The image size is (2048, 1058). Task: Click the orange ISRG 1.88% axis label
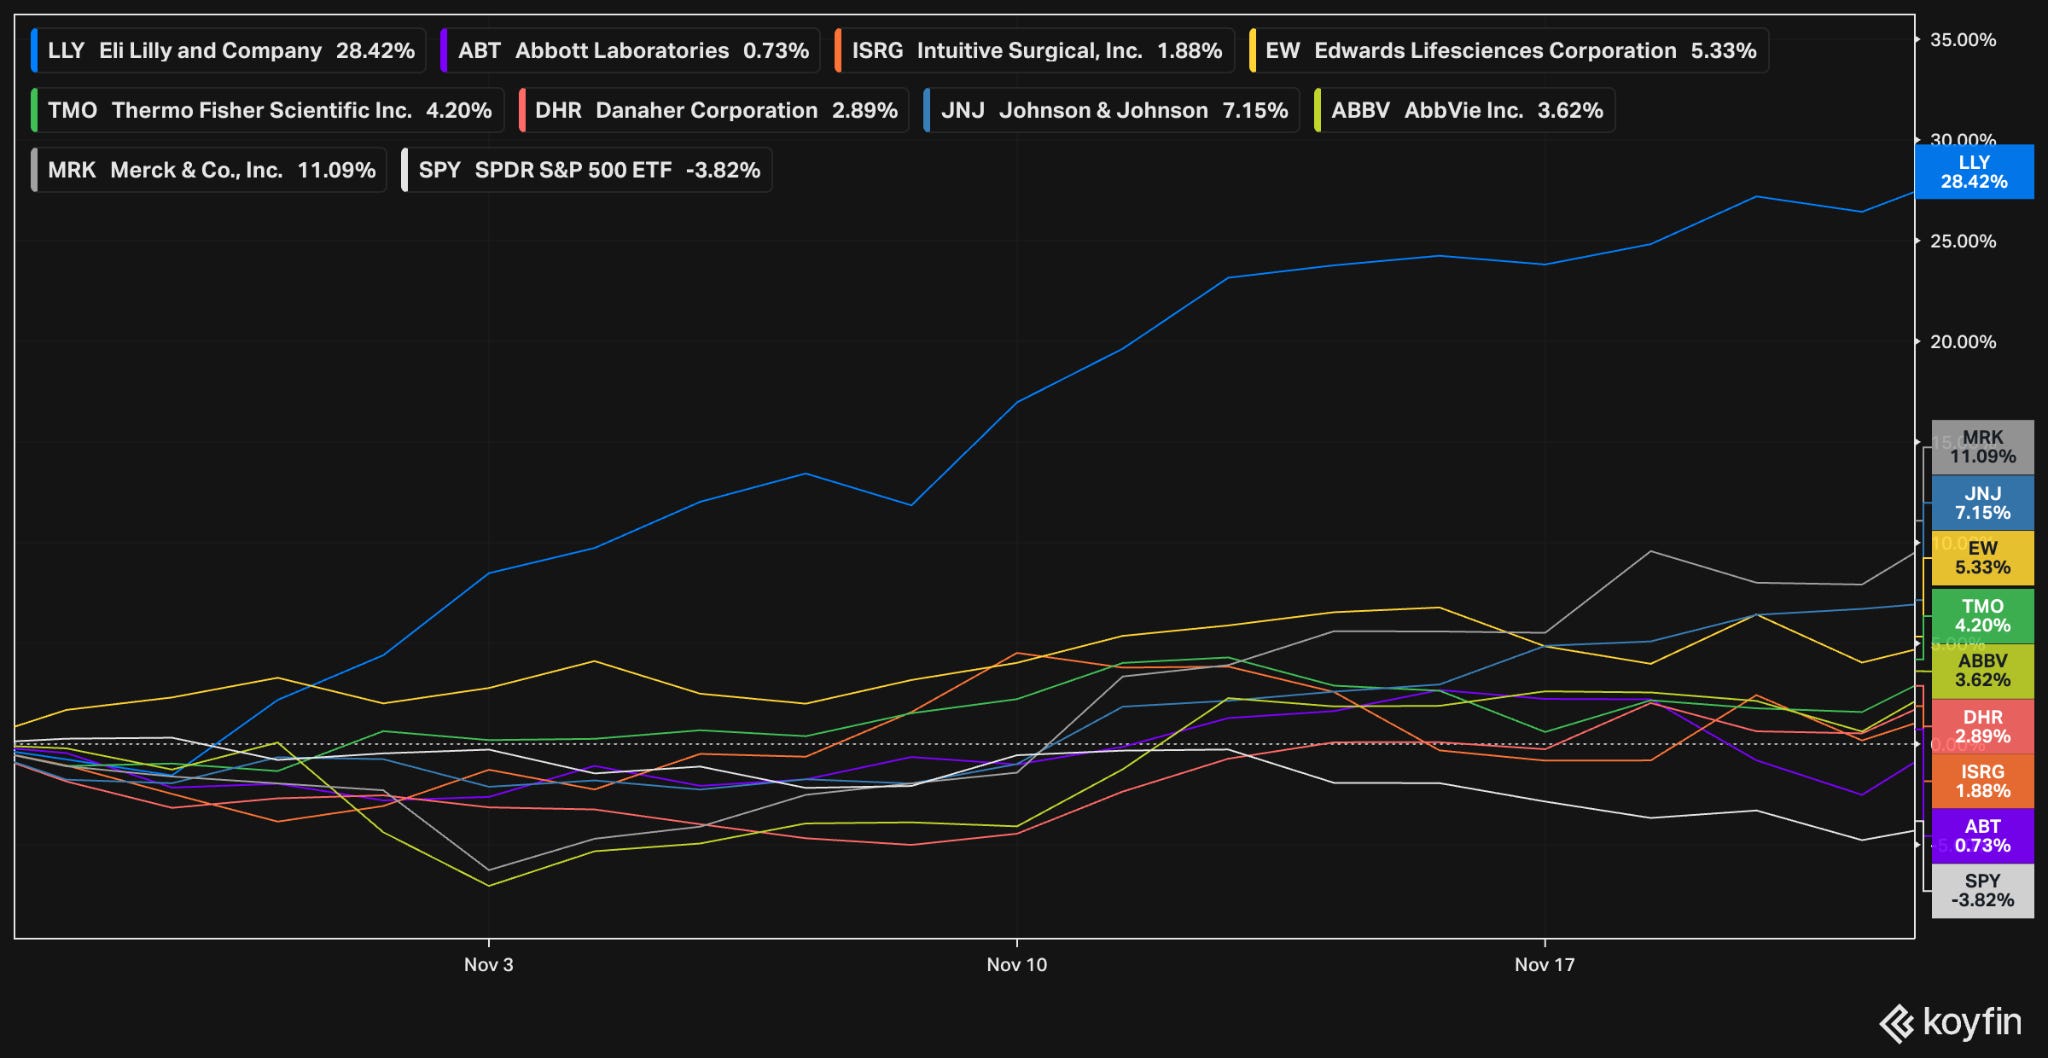pyautogui.click(x=1983, y=782)
